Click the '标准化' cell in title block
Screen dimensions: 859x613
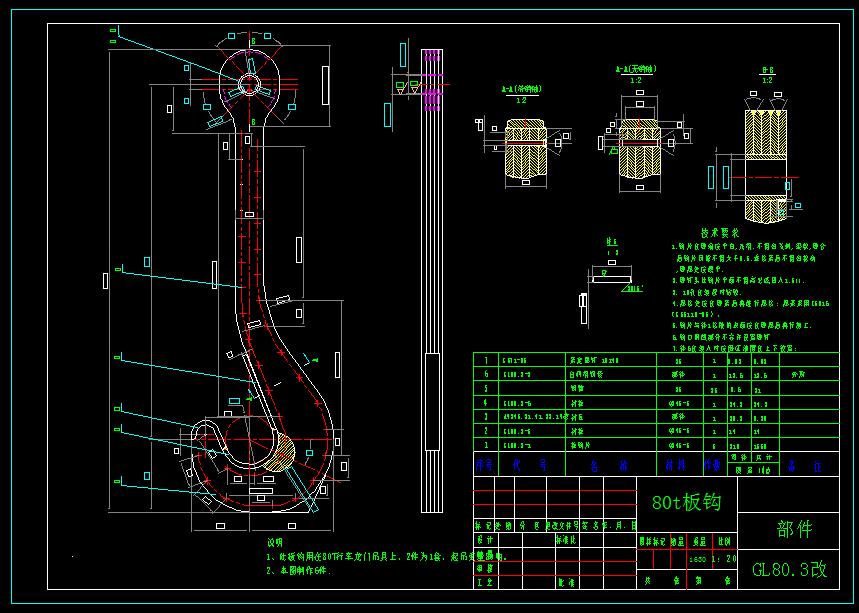[565, 540]
